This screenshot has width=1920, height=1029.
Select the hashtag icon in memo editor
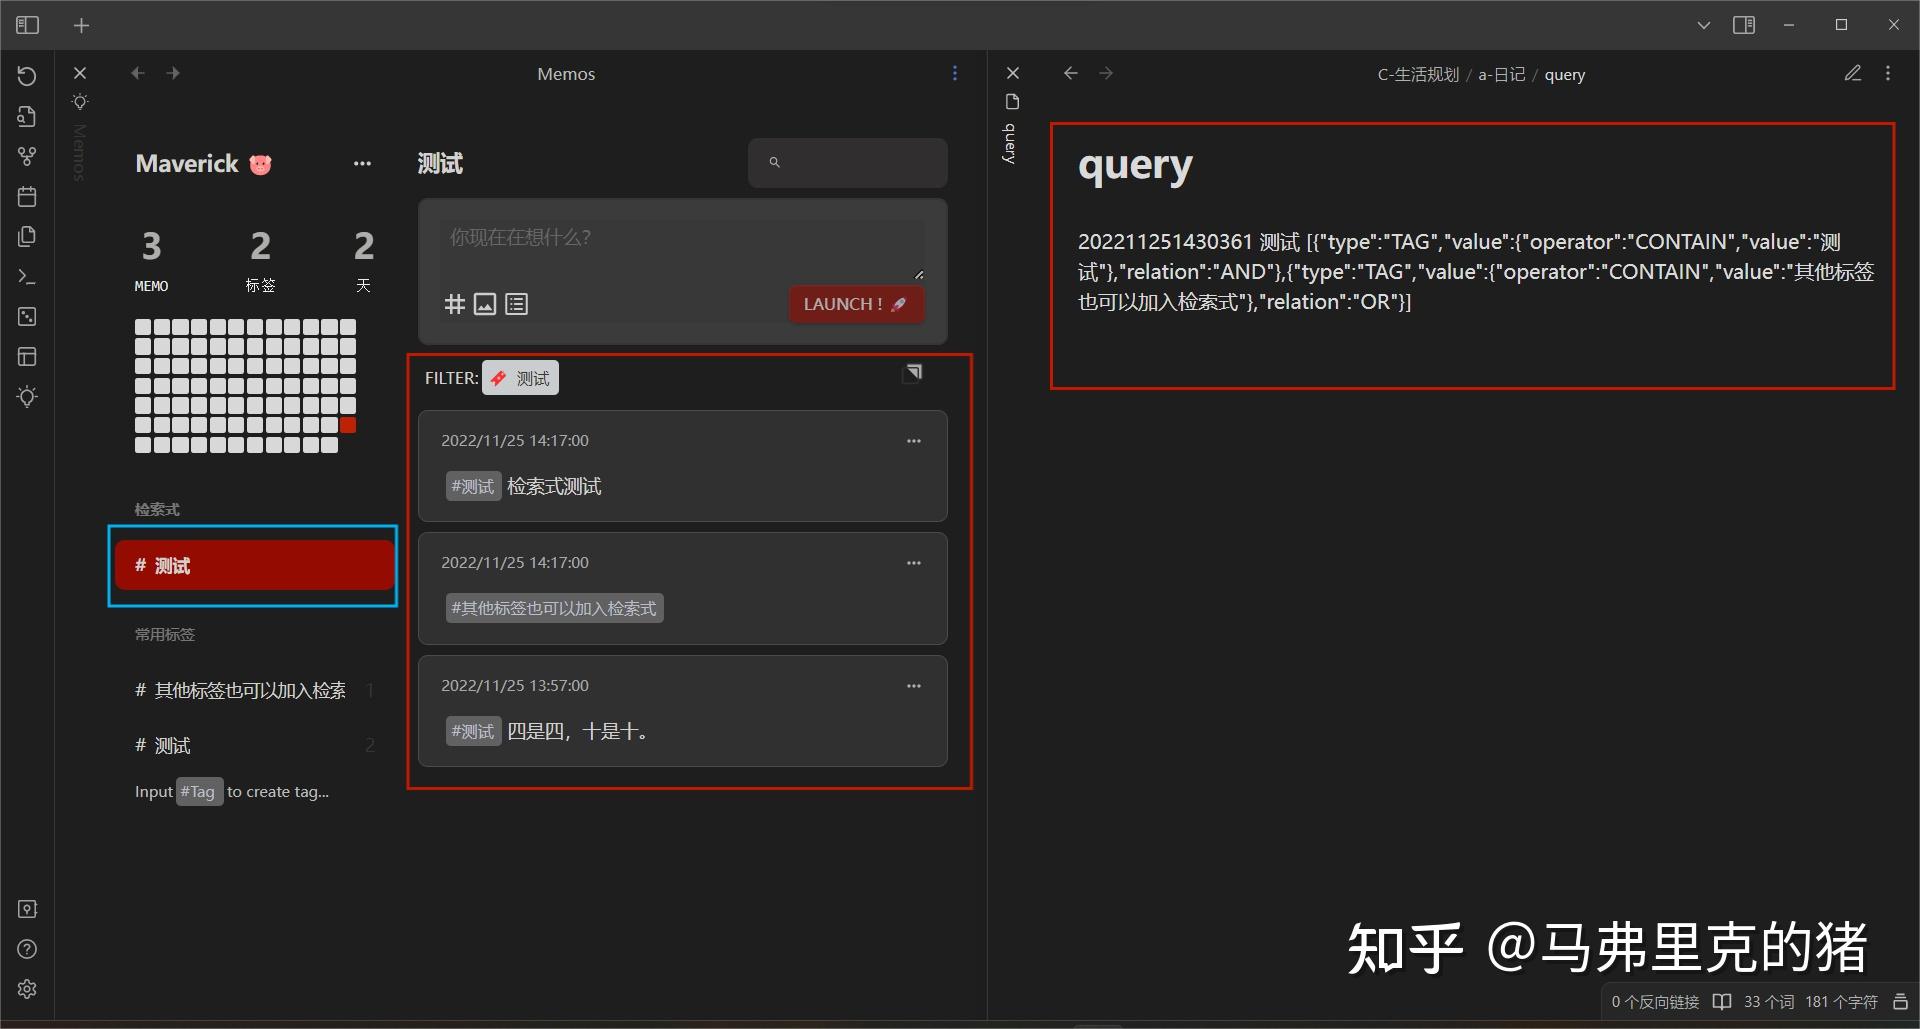(x=455, y=304)
